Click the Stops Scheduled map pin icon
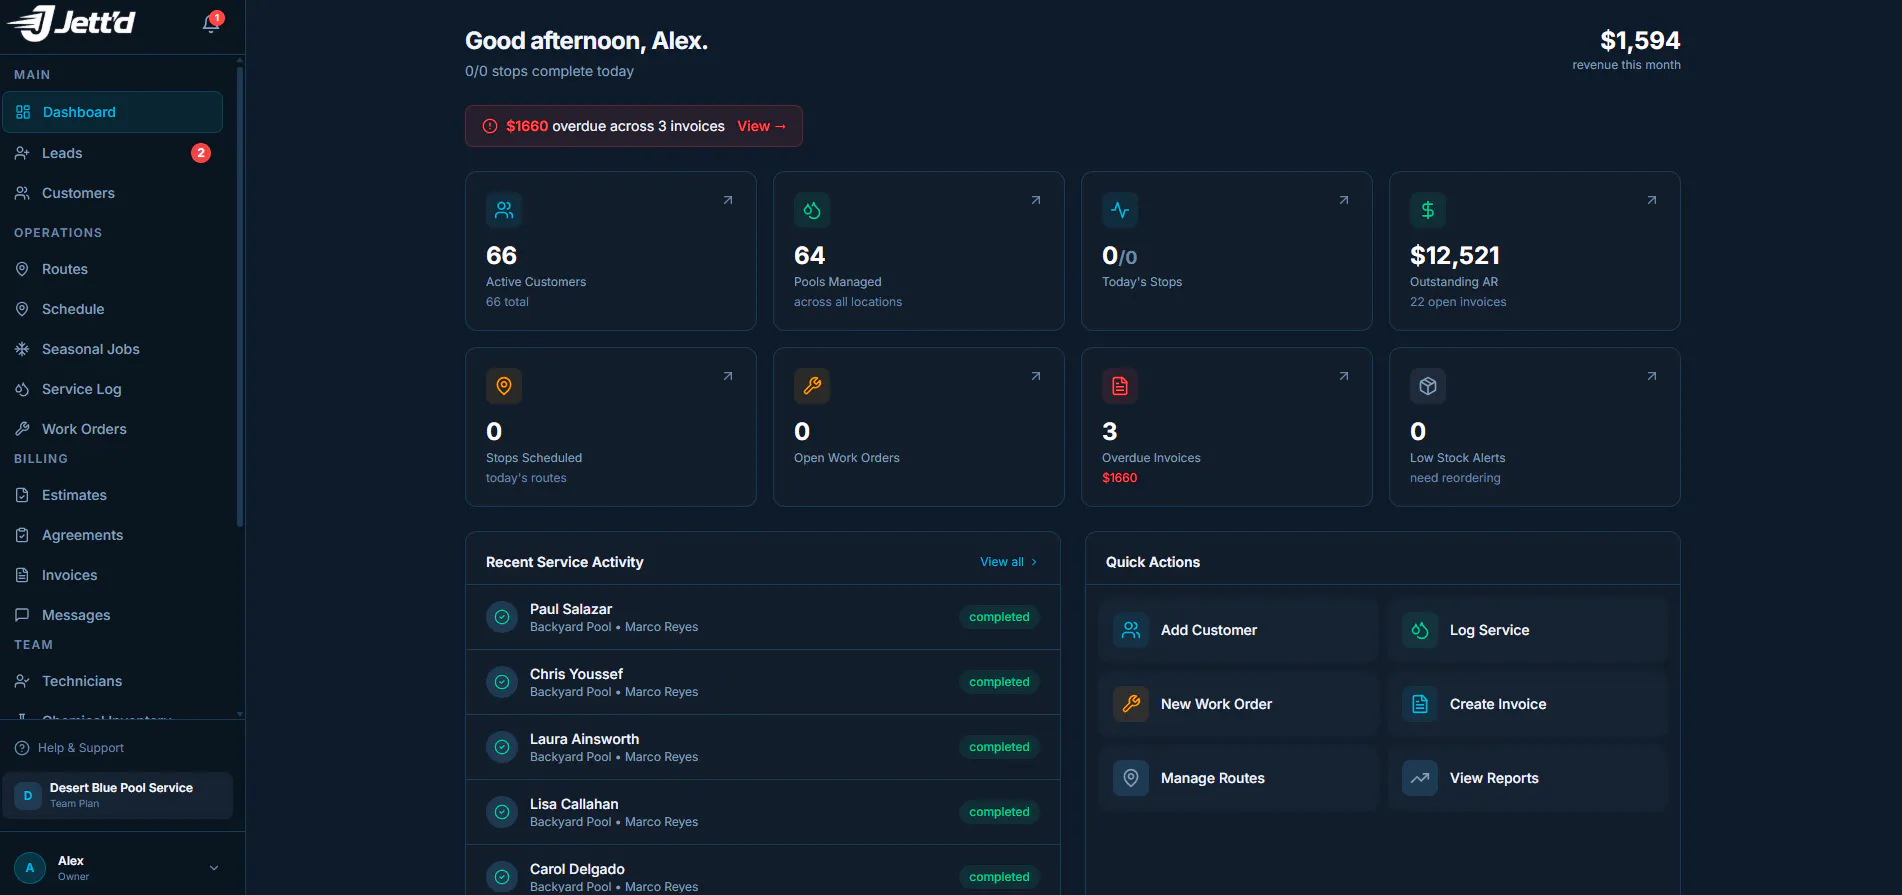The width and height of the screenshot is (1902, 895). tap(504, 386)
